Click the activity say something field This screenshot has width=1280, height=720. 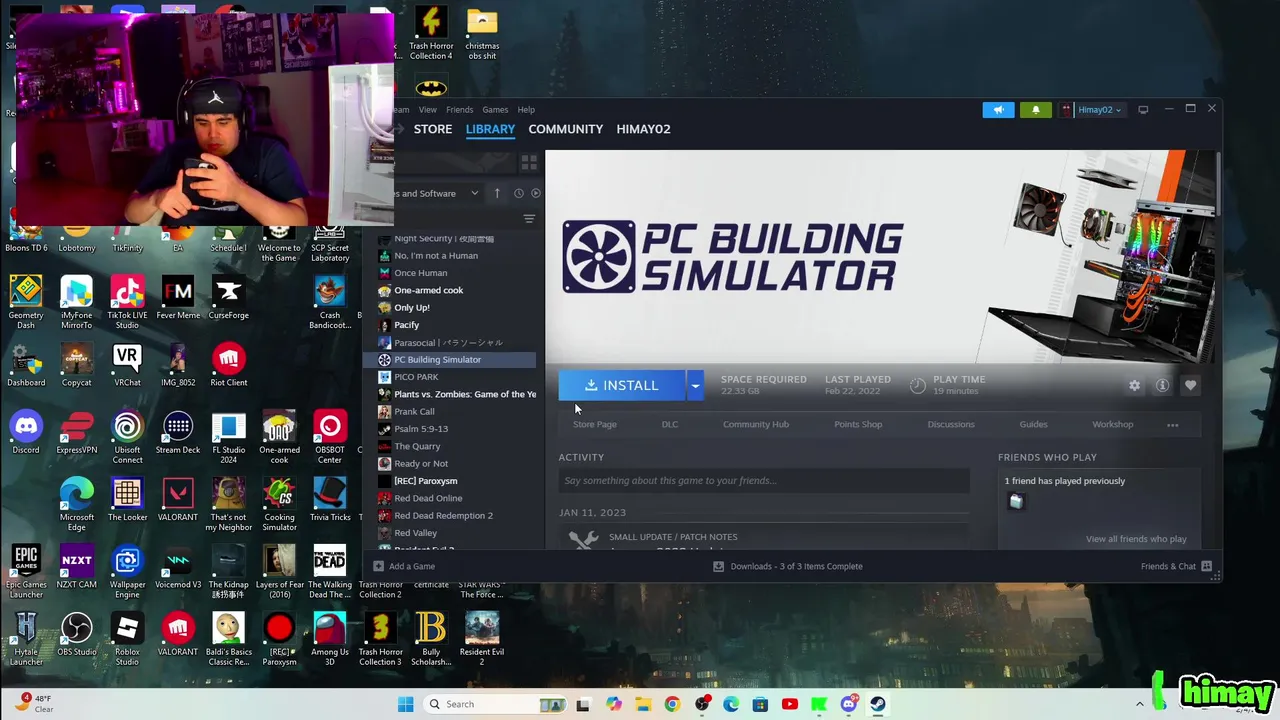[x=764, y=481]
